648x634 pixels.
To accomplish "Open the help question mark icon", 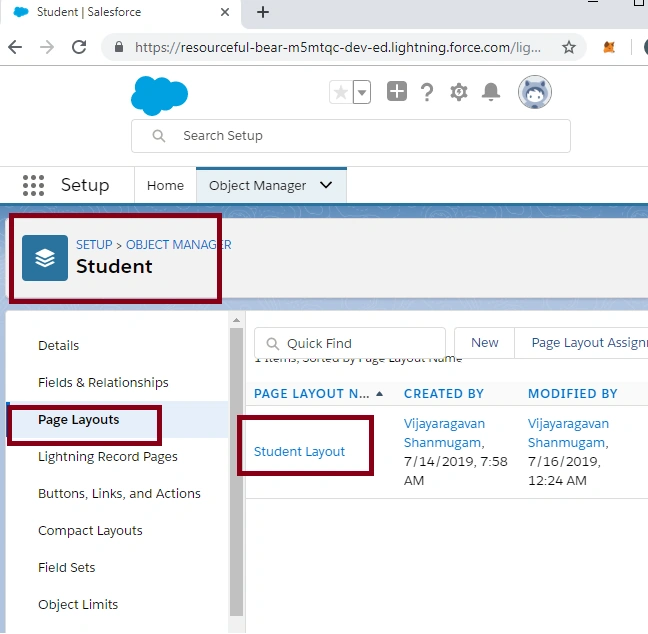I will pyautogui.click(x=427, y=92).
